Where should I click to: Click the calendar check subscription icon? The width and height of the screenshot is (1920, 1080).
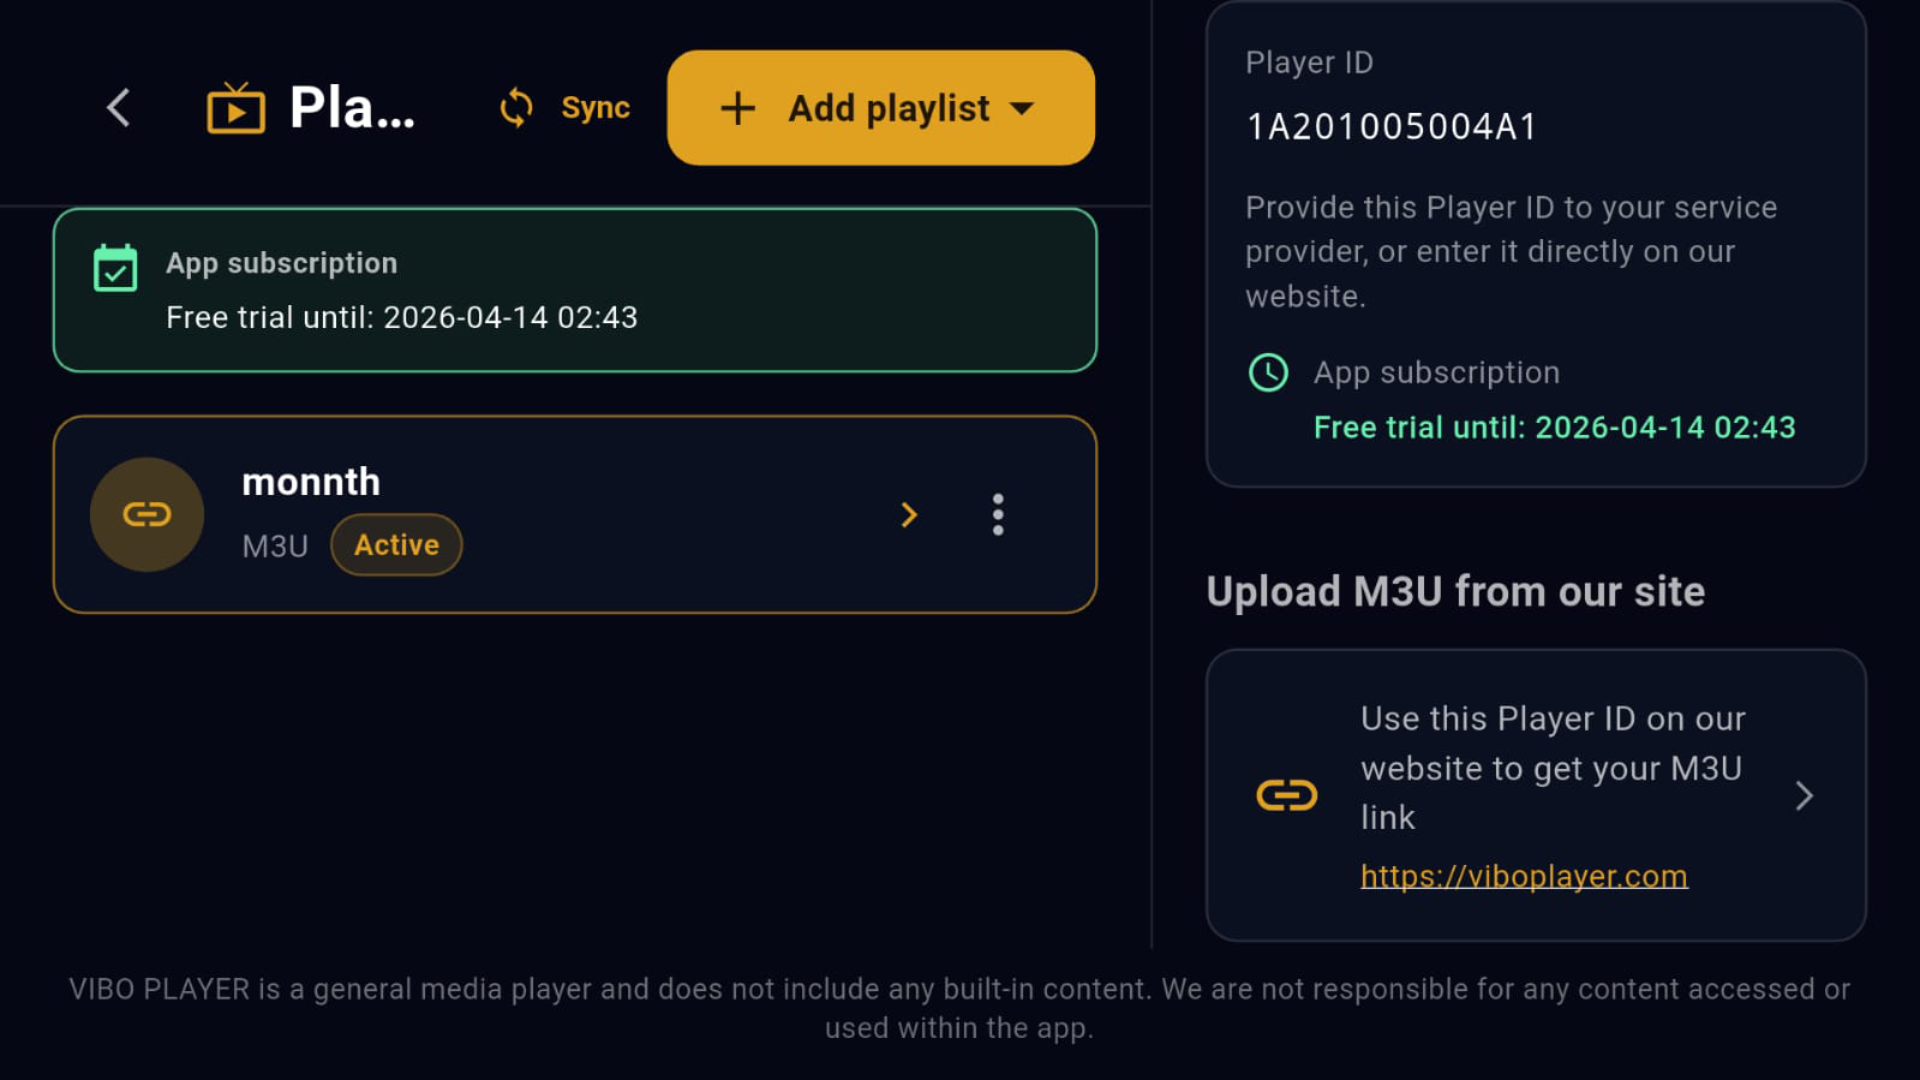(115, 268)
